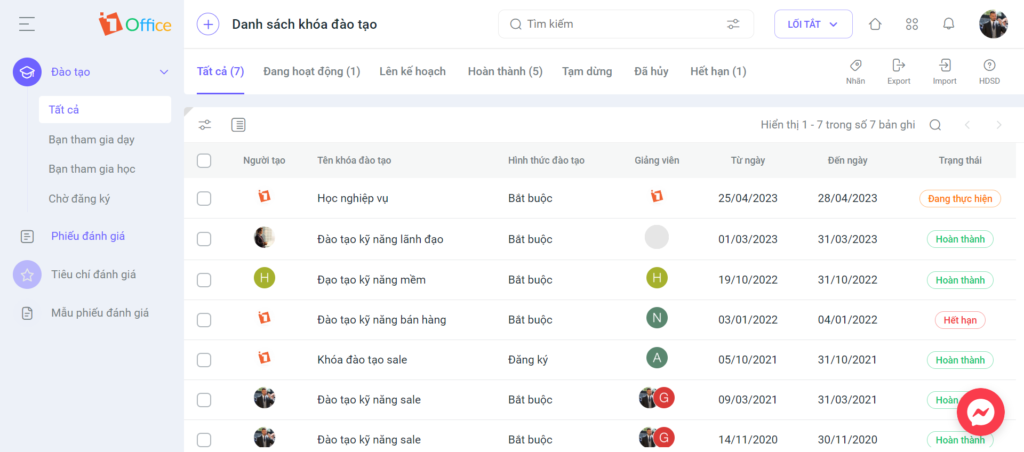Open Messenger chat bubble
1024x452 pixels.
(980, 412)
